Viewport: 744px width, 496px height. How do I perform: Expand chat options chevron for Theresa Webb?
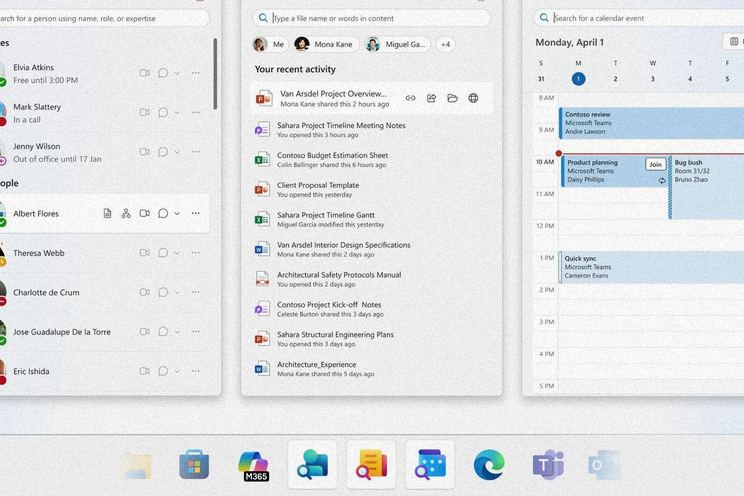tap(177, 253)
